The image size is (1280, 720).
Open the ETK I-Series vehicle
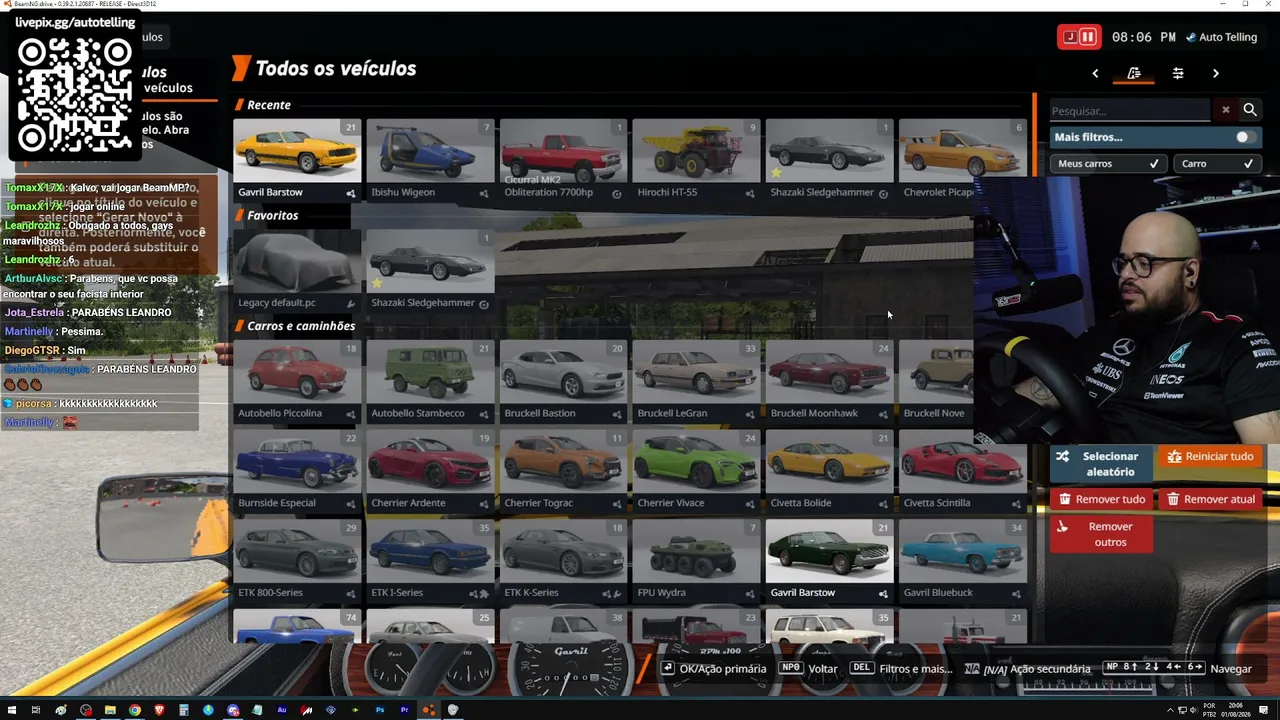tap(430, 561)
